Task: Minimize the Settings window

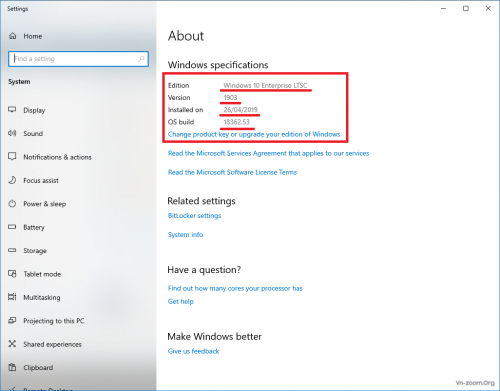Action: [443, 9]
